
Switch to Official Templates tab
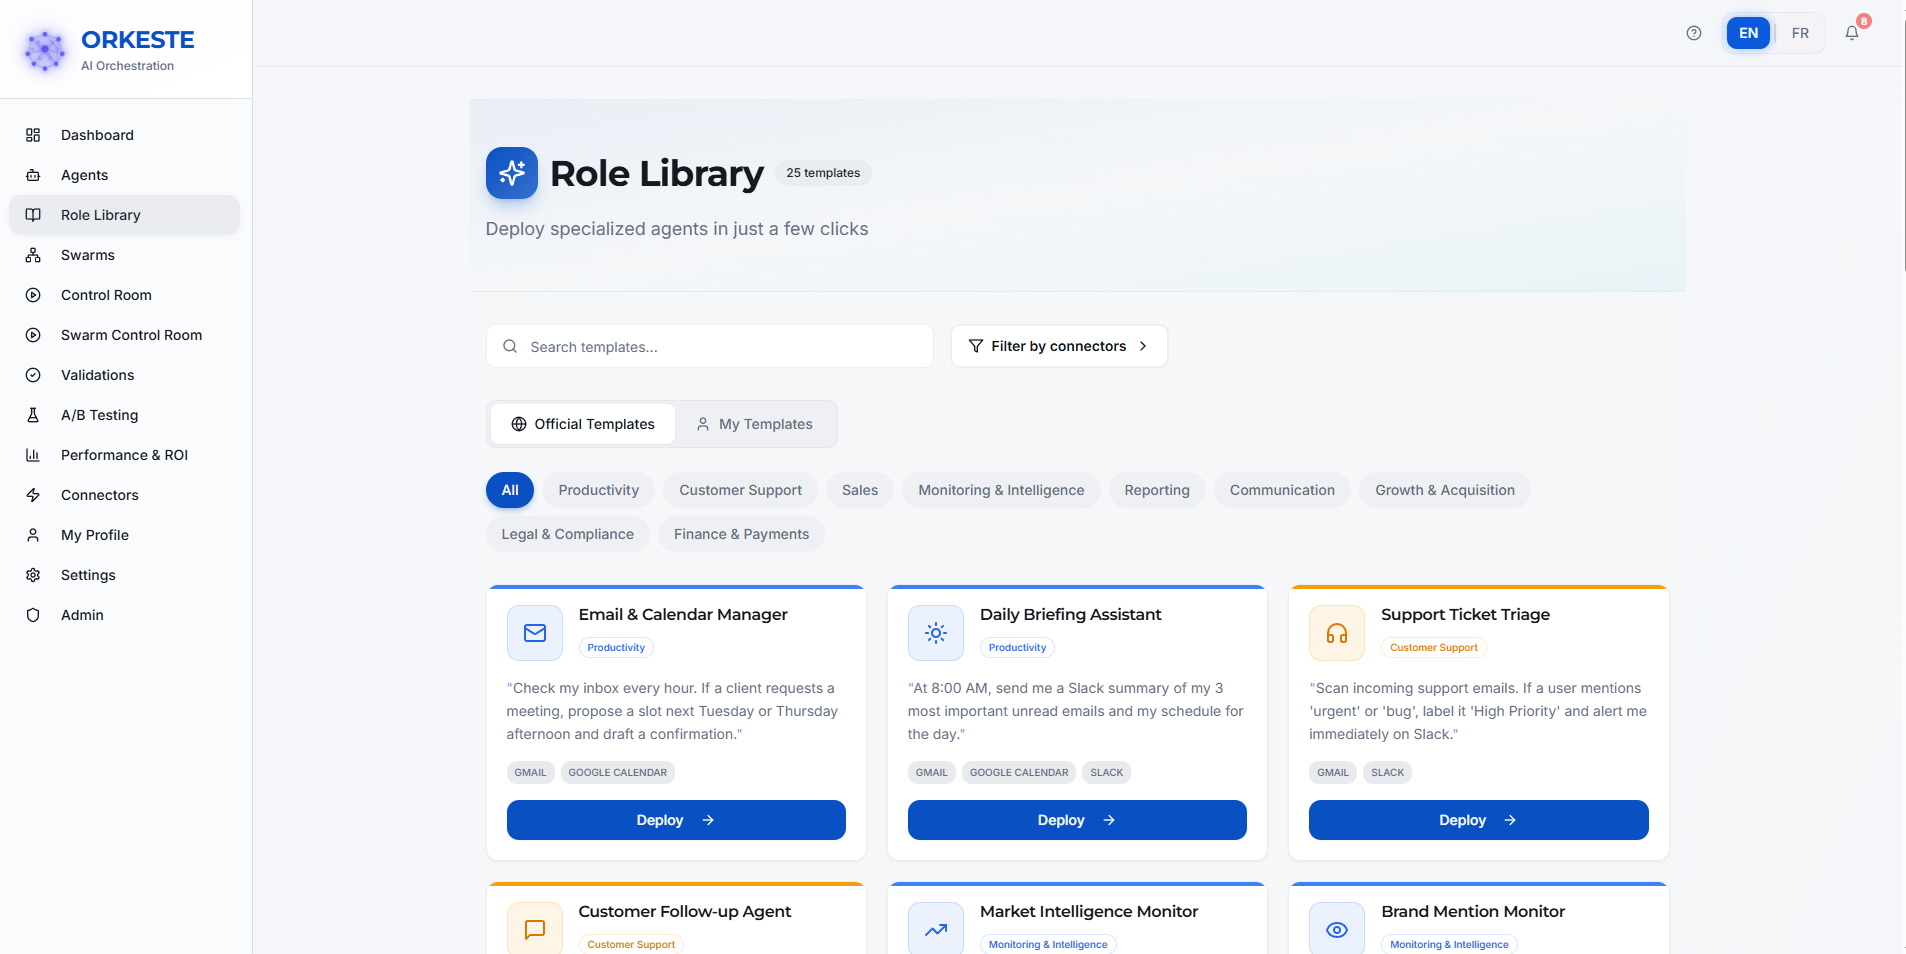point(583,424)
